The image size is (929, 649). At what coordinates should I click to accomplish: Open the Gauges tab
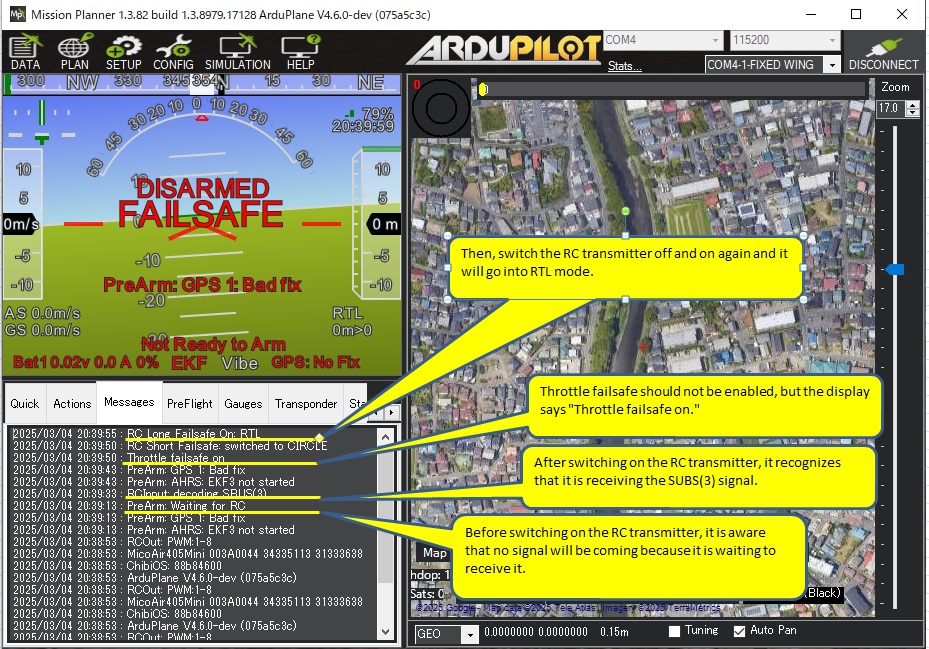point(243,404)
